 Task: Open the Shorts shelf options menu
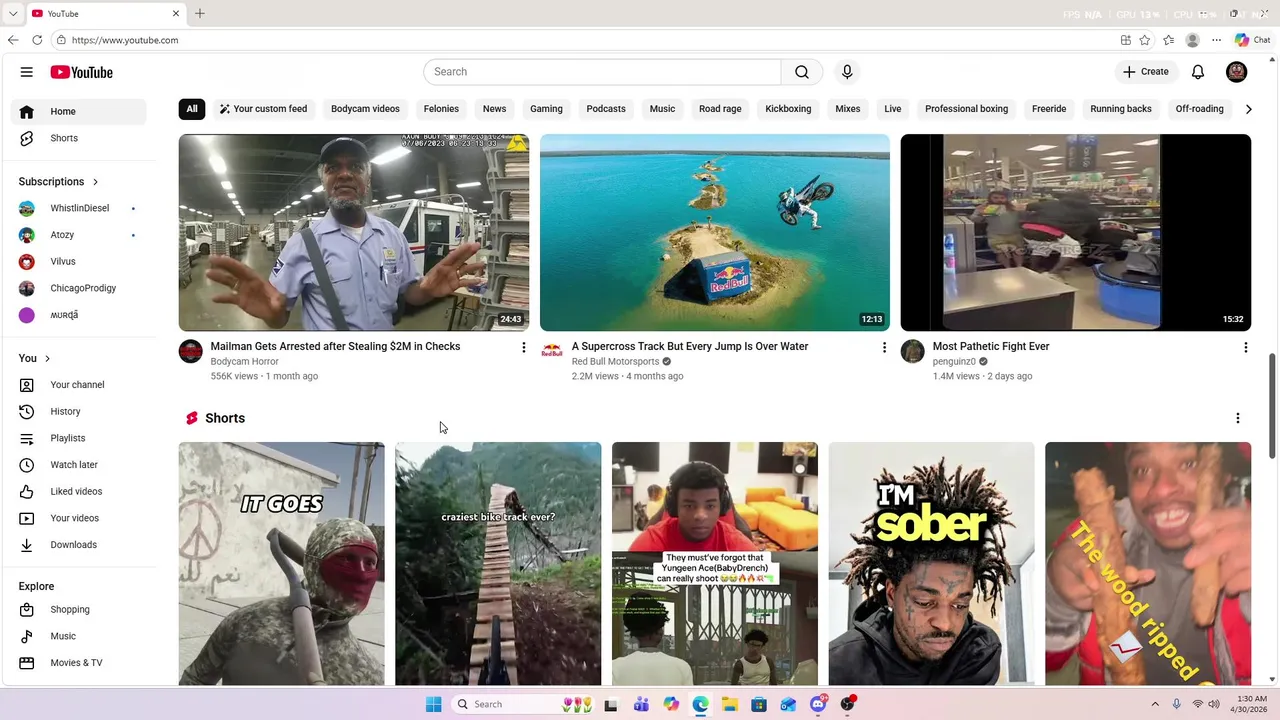(1237, 418)
